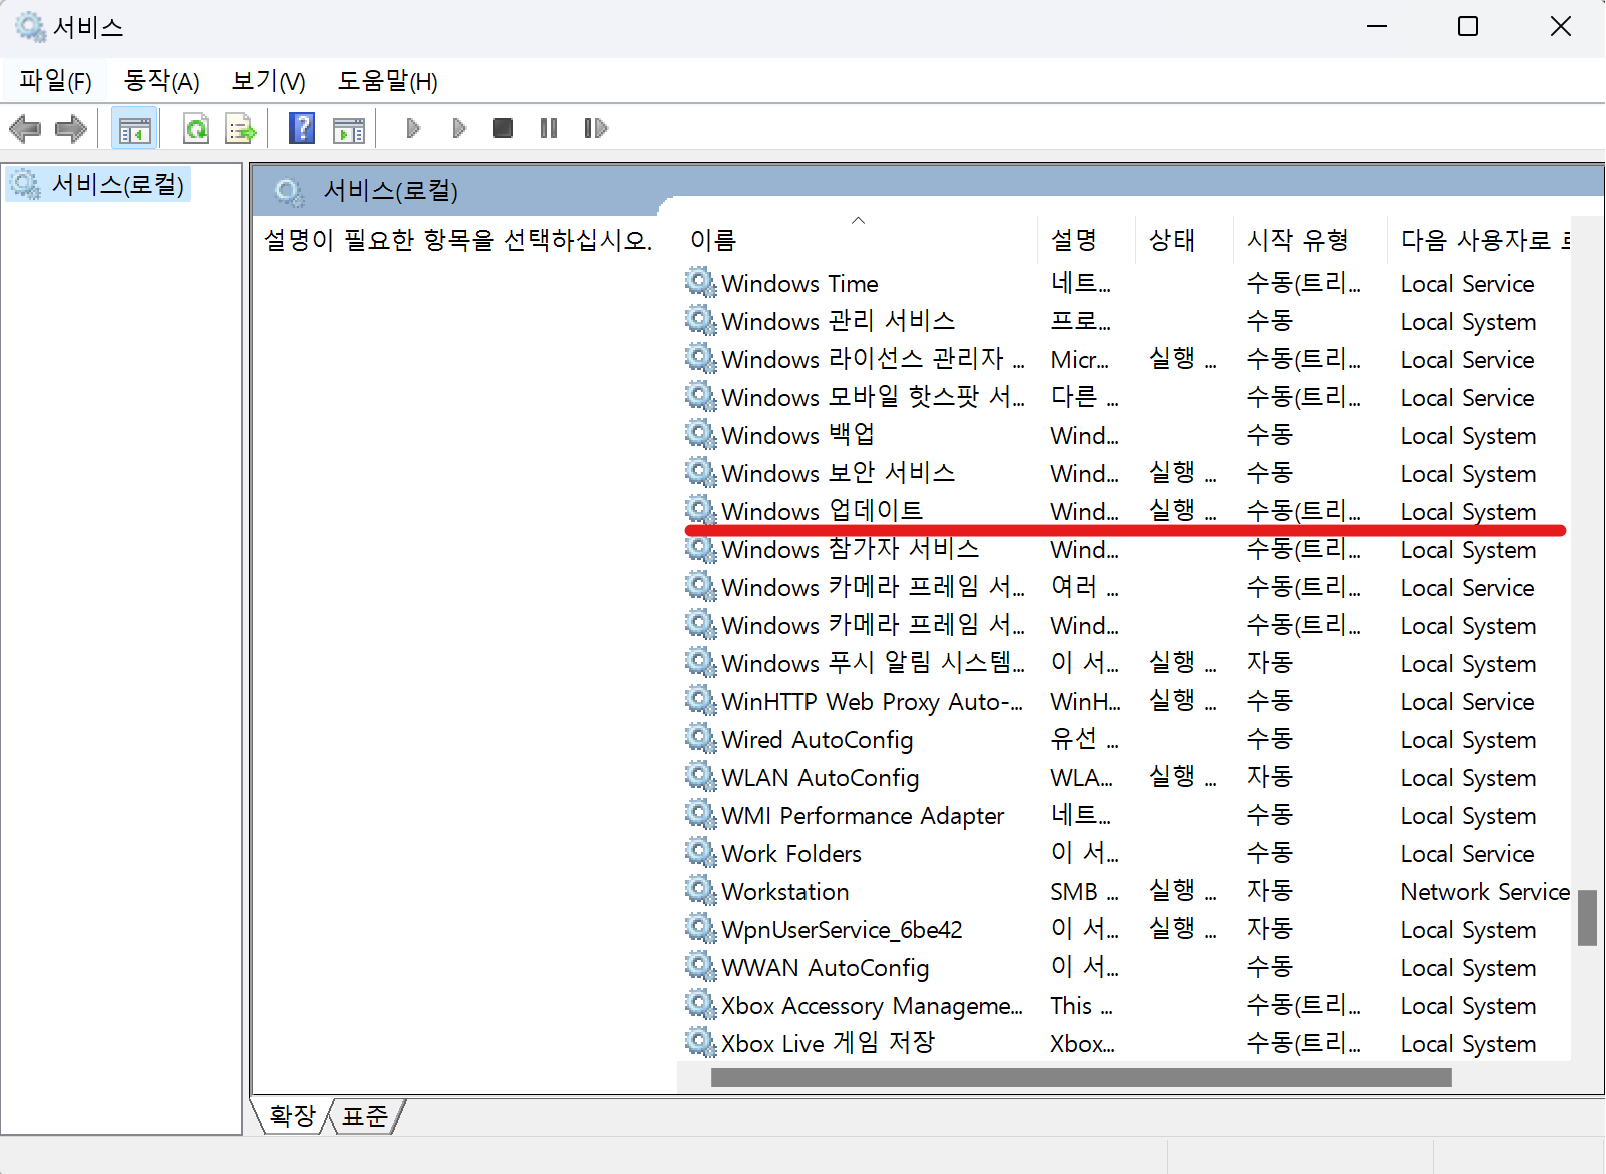Click the Restart service icon
The width and height of the screenshot is (1606, 1174).
[596, 128]
